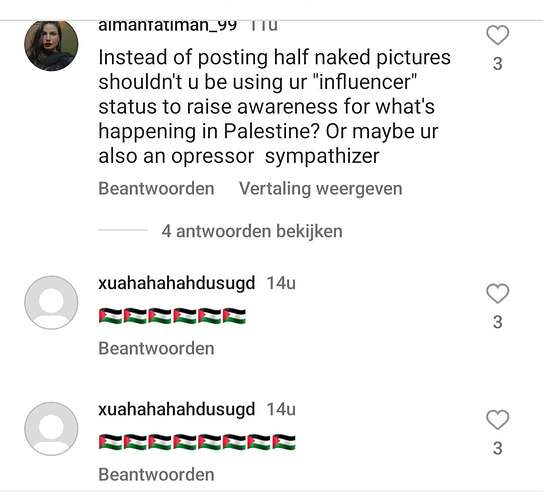Click the comment text about raising awareness

274,107
